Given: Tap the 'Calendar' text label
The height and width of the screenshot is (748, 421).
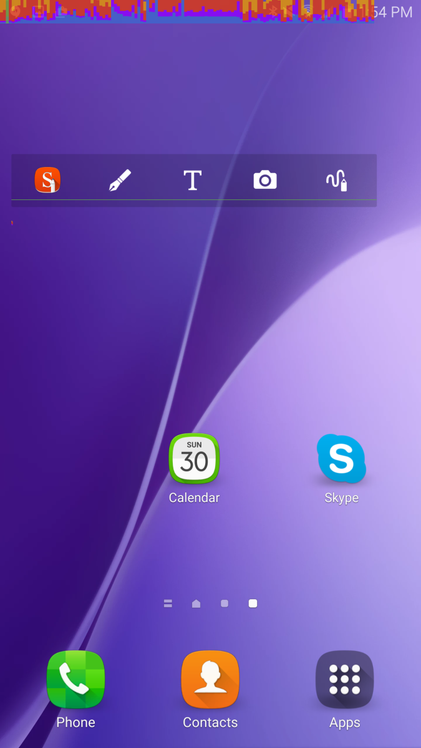Looking at the screenshot, I should coord(194,498).
